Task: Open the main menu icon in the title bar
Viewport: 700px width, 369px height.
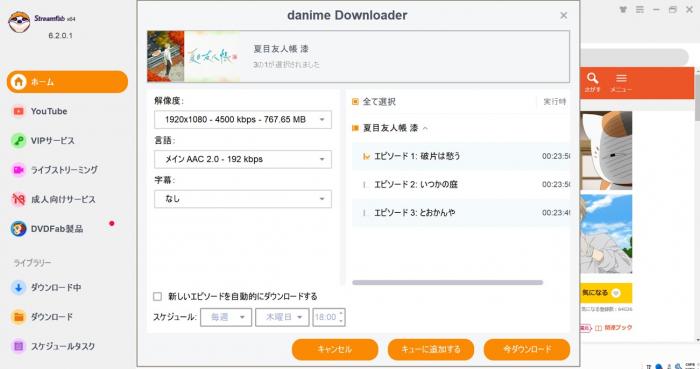Action: [640, 9]
